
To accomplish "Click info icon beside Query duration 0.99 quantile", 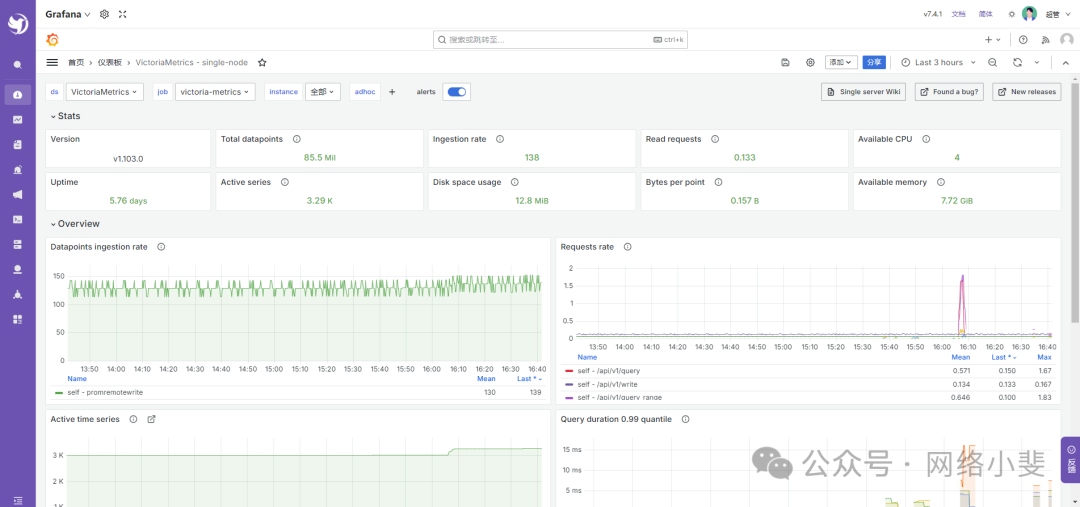I will 685,419.
